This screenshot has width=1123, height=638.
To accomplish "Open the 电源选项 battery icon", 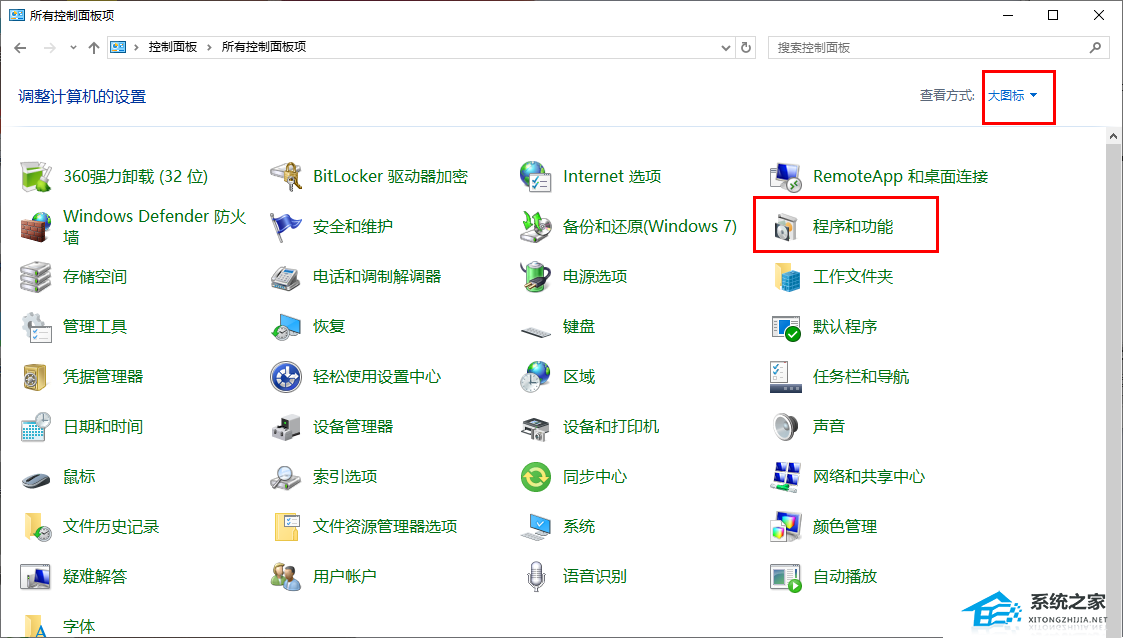I will pos(536,276).
